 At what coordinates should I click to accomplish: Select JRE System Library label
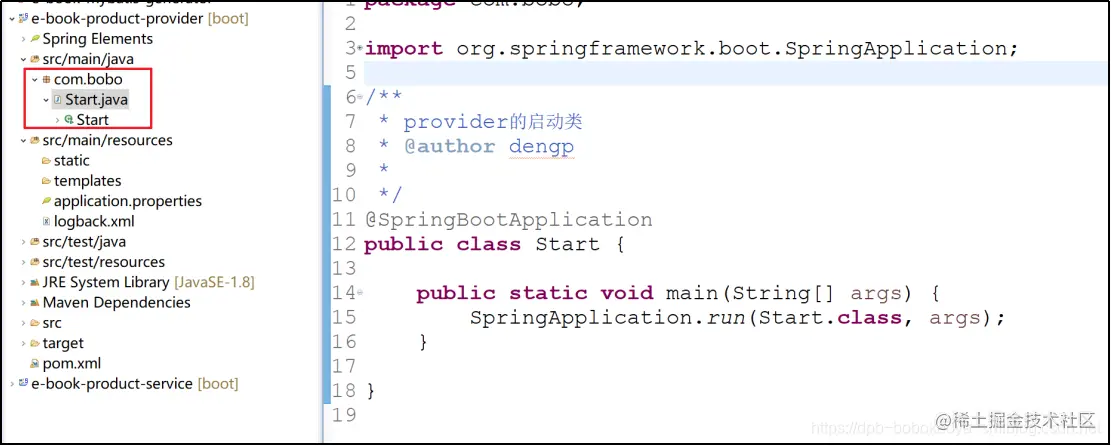click(x=106, y=282)
